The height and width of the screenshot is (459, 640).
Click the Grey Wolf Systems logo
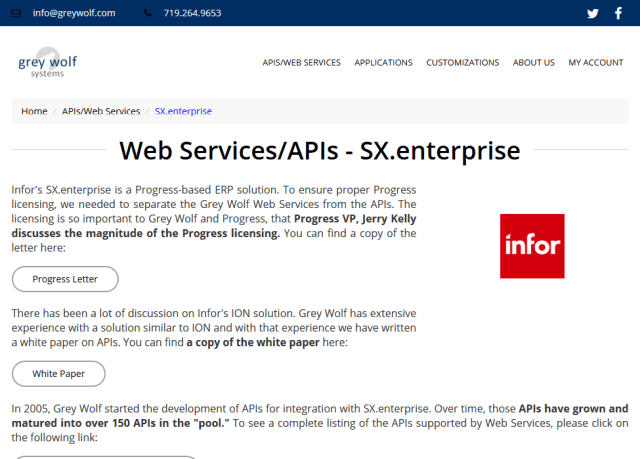pos(47,63)
